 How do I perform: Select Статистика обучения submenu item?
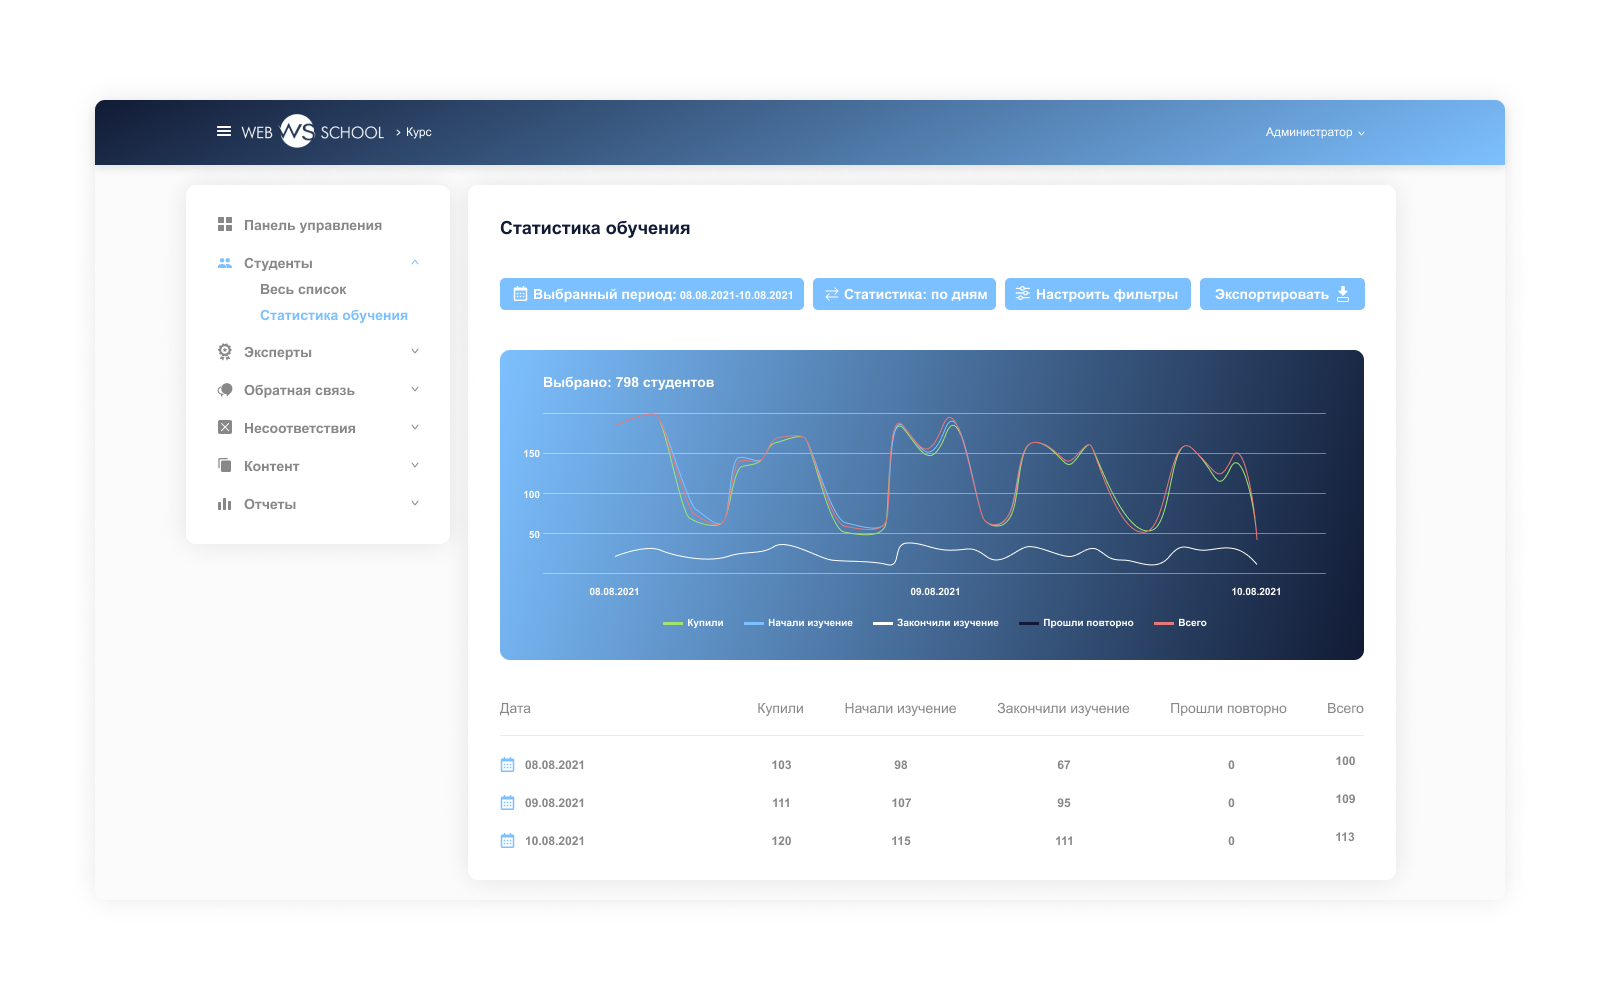(334, 315)
